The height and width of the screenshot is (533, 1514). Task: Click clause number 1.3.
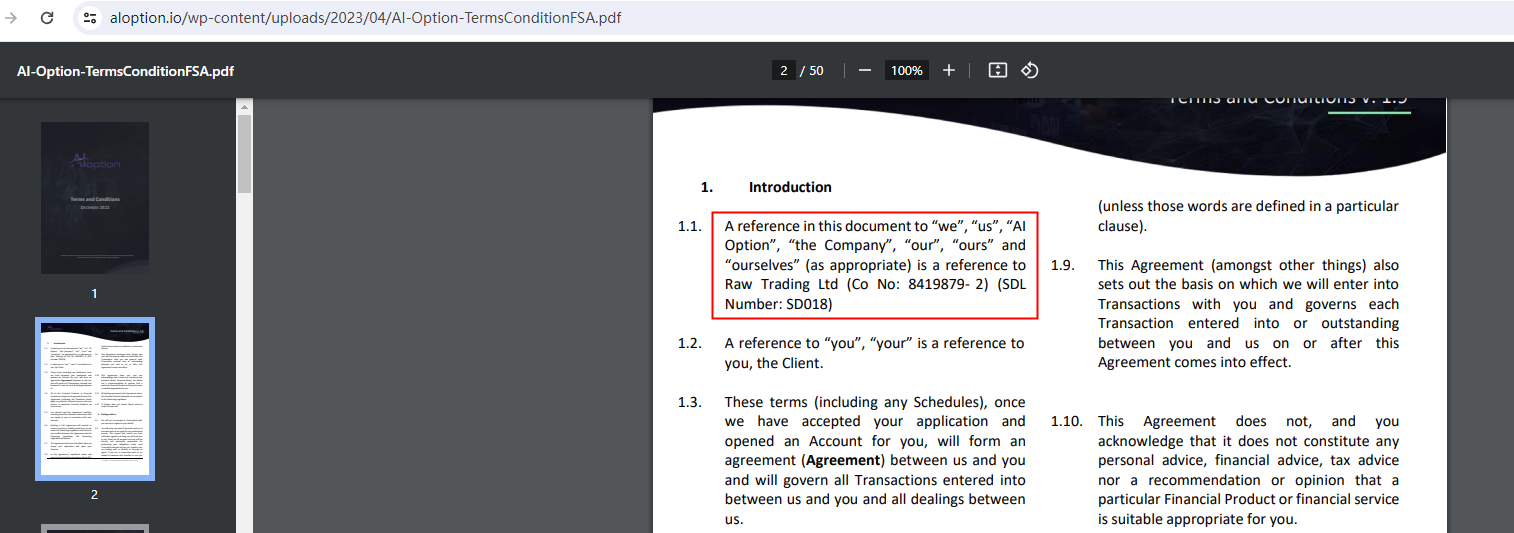(x=689, y=402)
